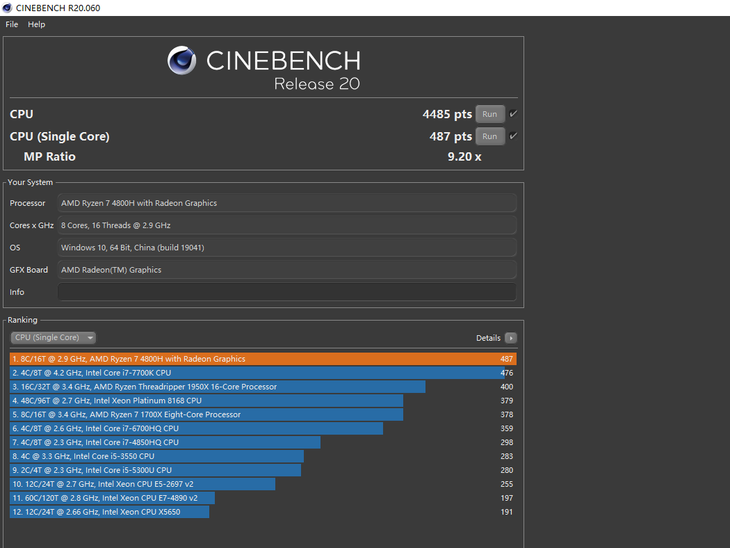Run the CPU (Single Core) benchmark

pyautogui.click(x=490, y=136)
